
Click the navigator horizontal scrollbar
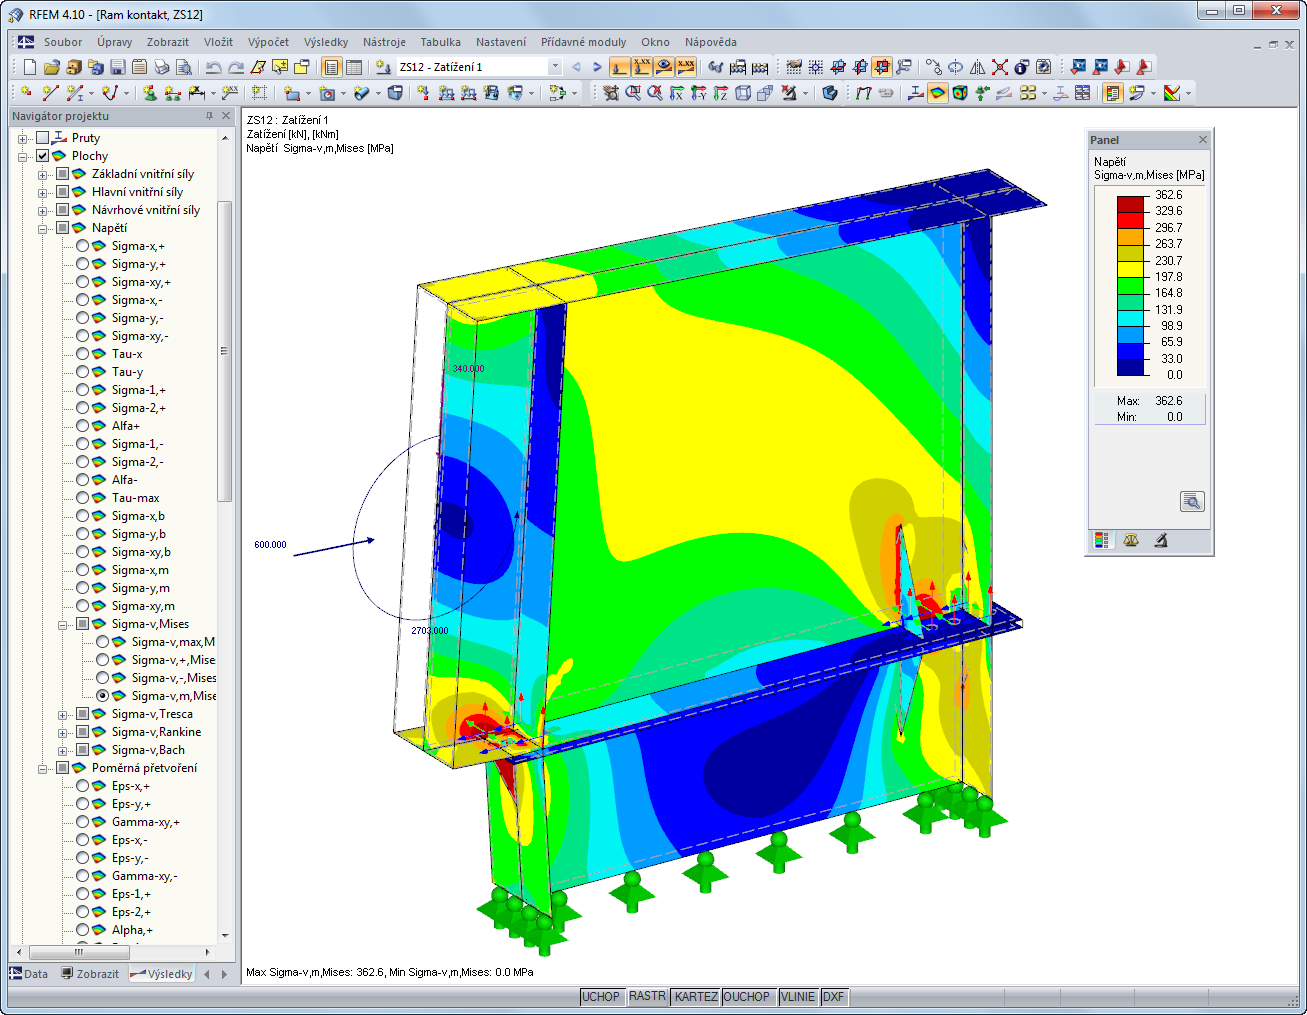(80, 954)
